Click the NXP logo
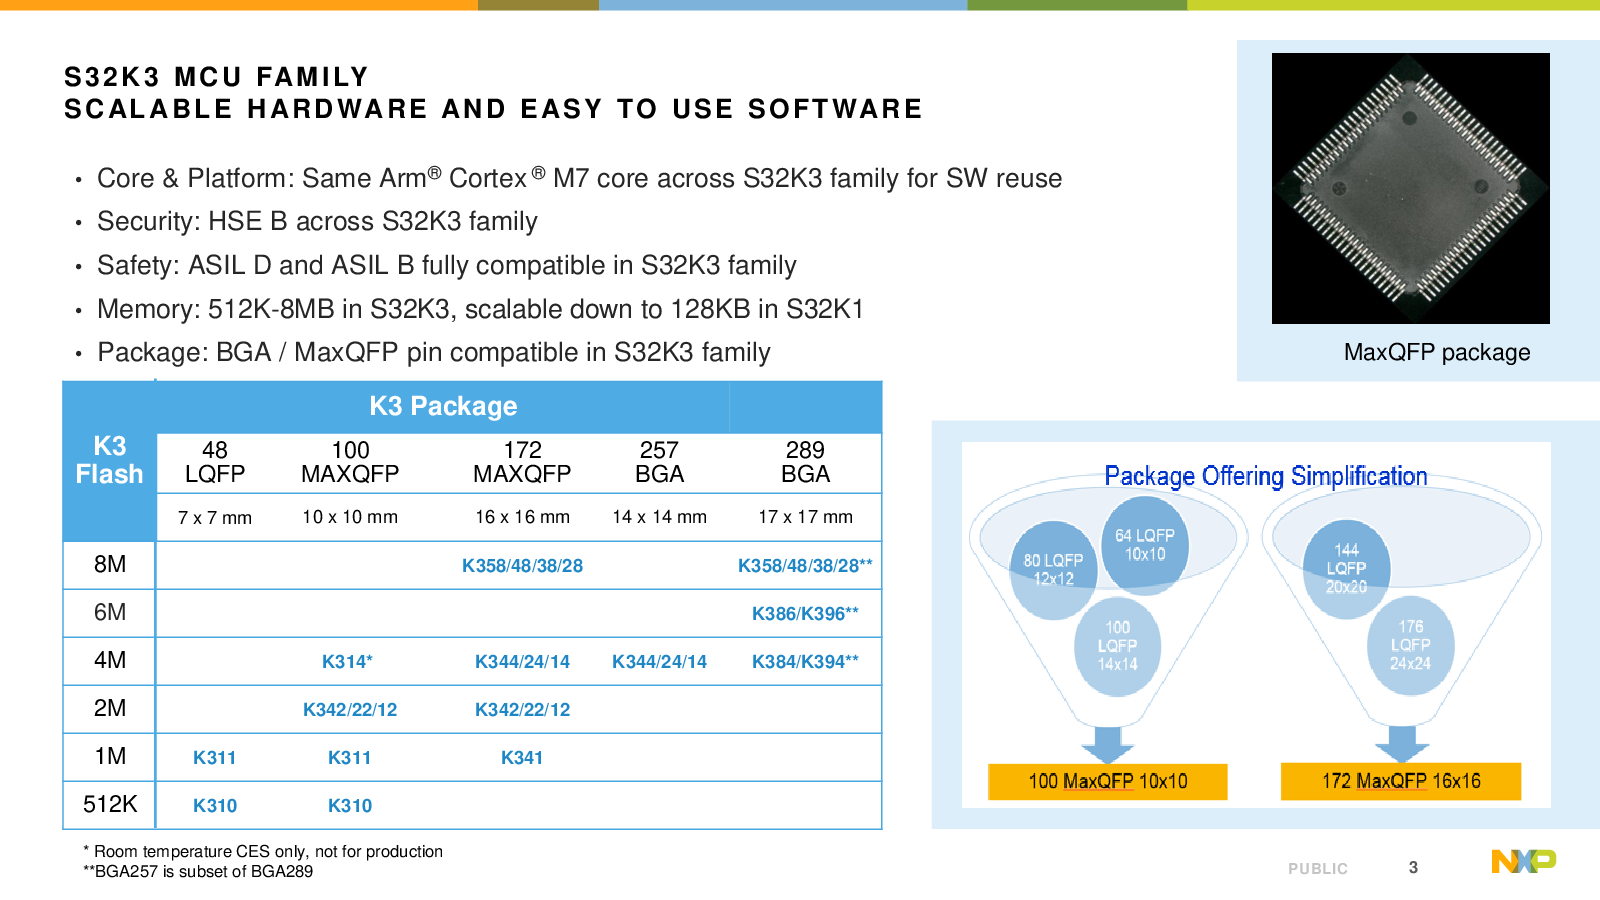The width and height of the screenshot is (1600, 900). point(1523,861)
